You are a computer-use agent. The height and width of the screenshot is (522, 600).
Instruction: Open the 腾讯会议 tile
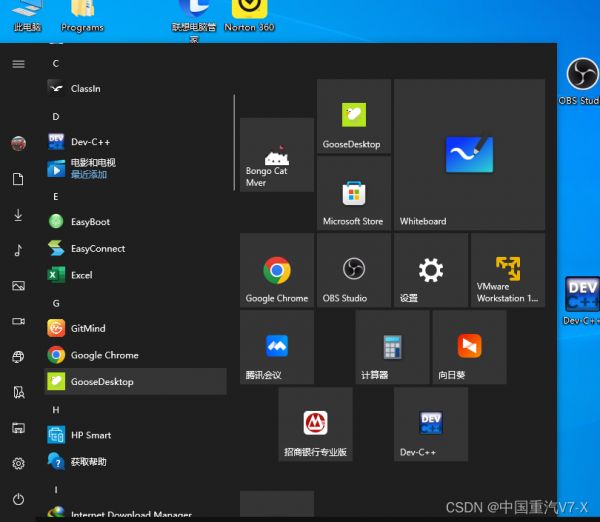click(277, 347)
